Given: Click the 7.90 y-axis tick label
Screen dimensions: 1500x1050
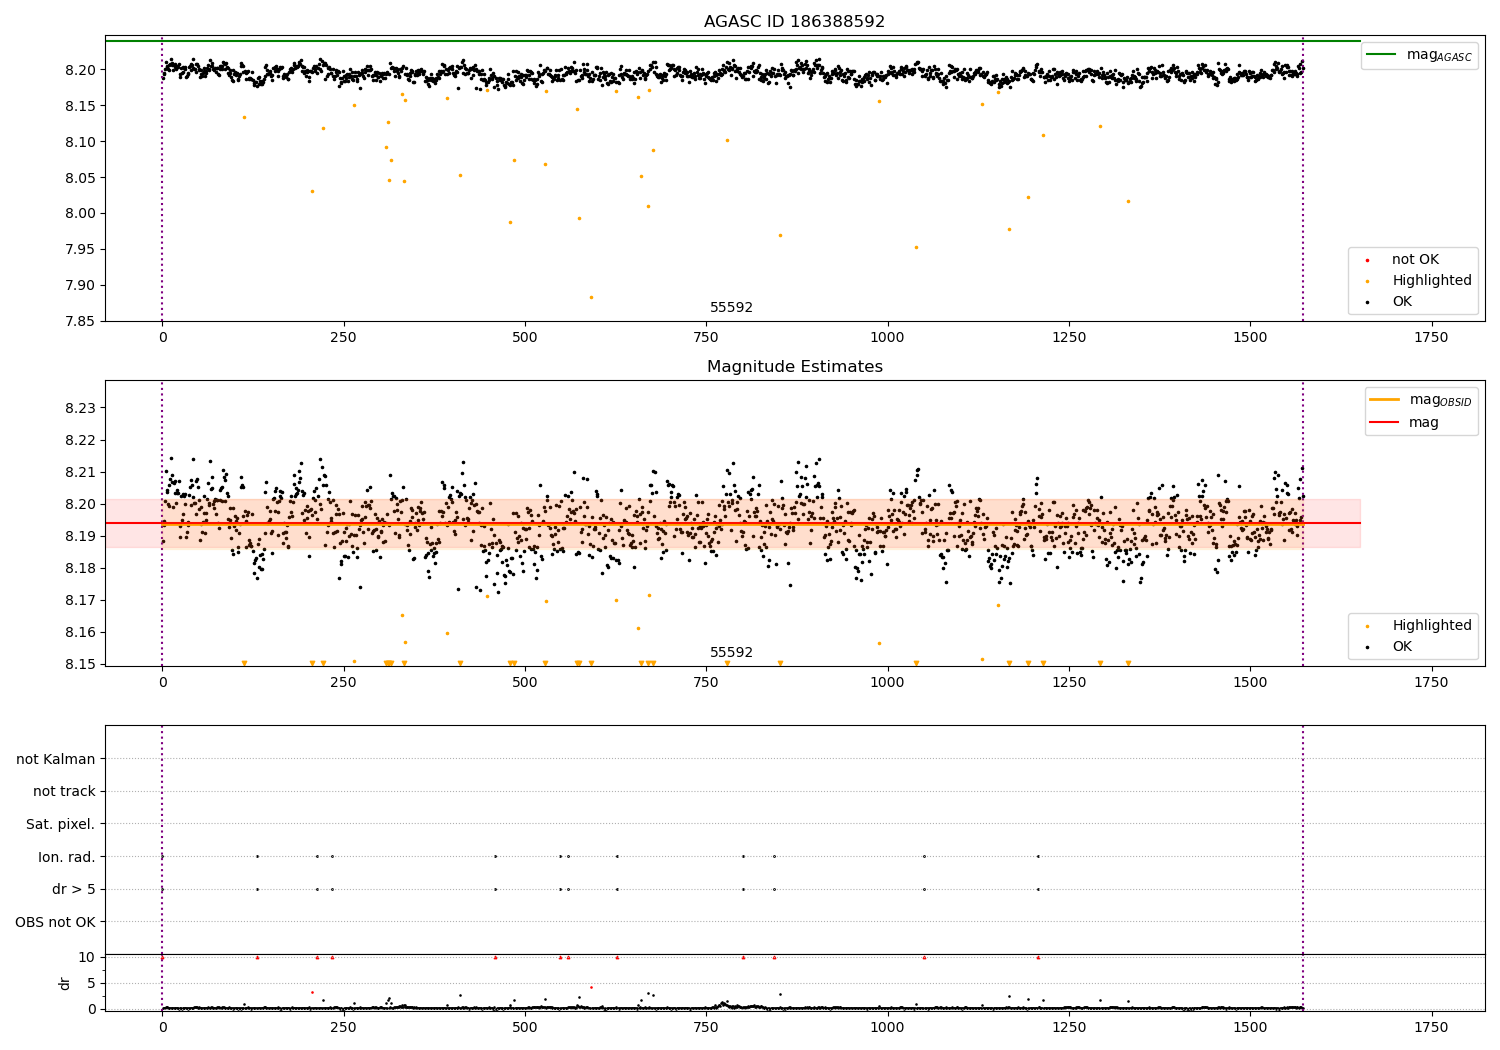Looking at the screenshot, I should point(81,286).
